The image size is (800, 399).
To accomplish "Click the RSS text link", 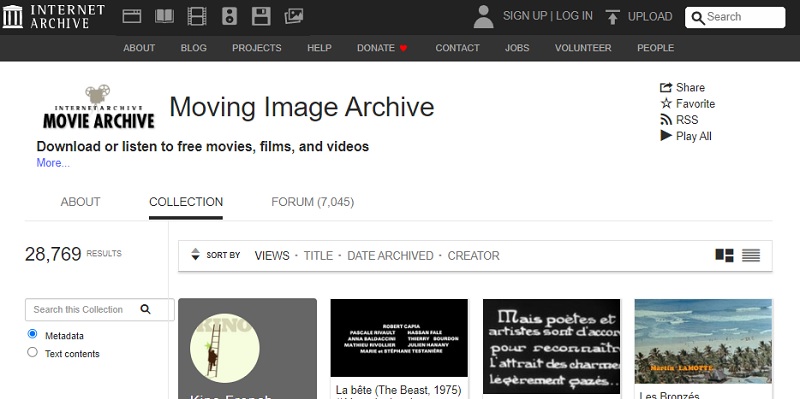I will coord(687,120).
